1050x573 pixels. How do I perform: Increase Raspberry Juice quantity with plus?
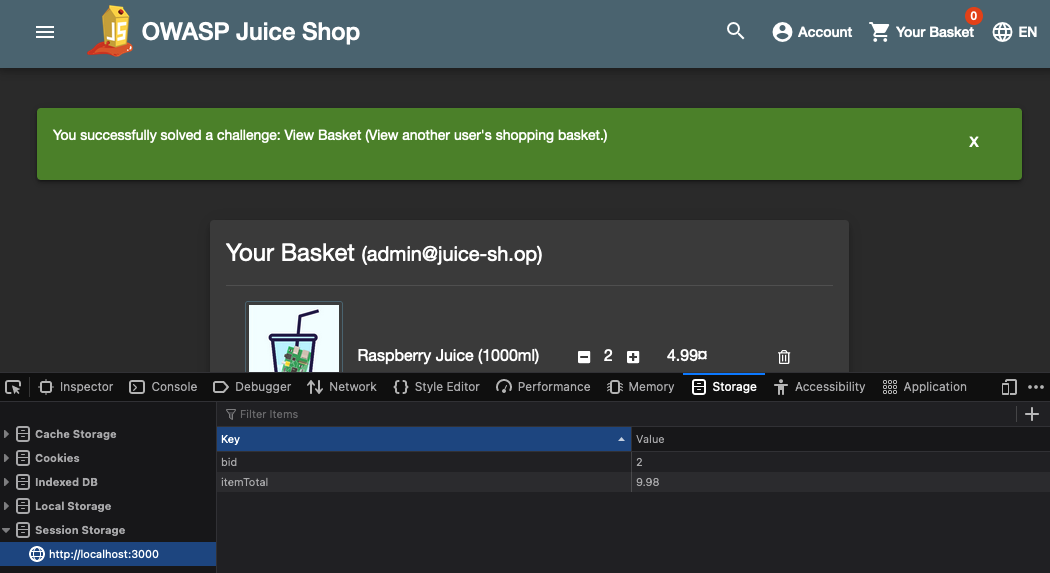(633, 357)
